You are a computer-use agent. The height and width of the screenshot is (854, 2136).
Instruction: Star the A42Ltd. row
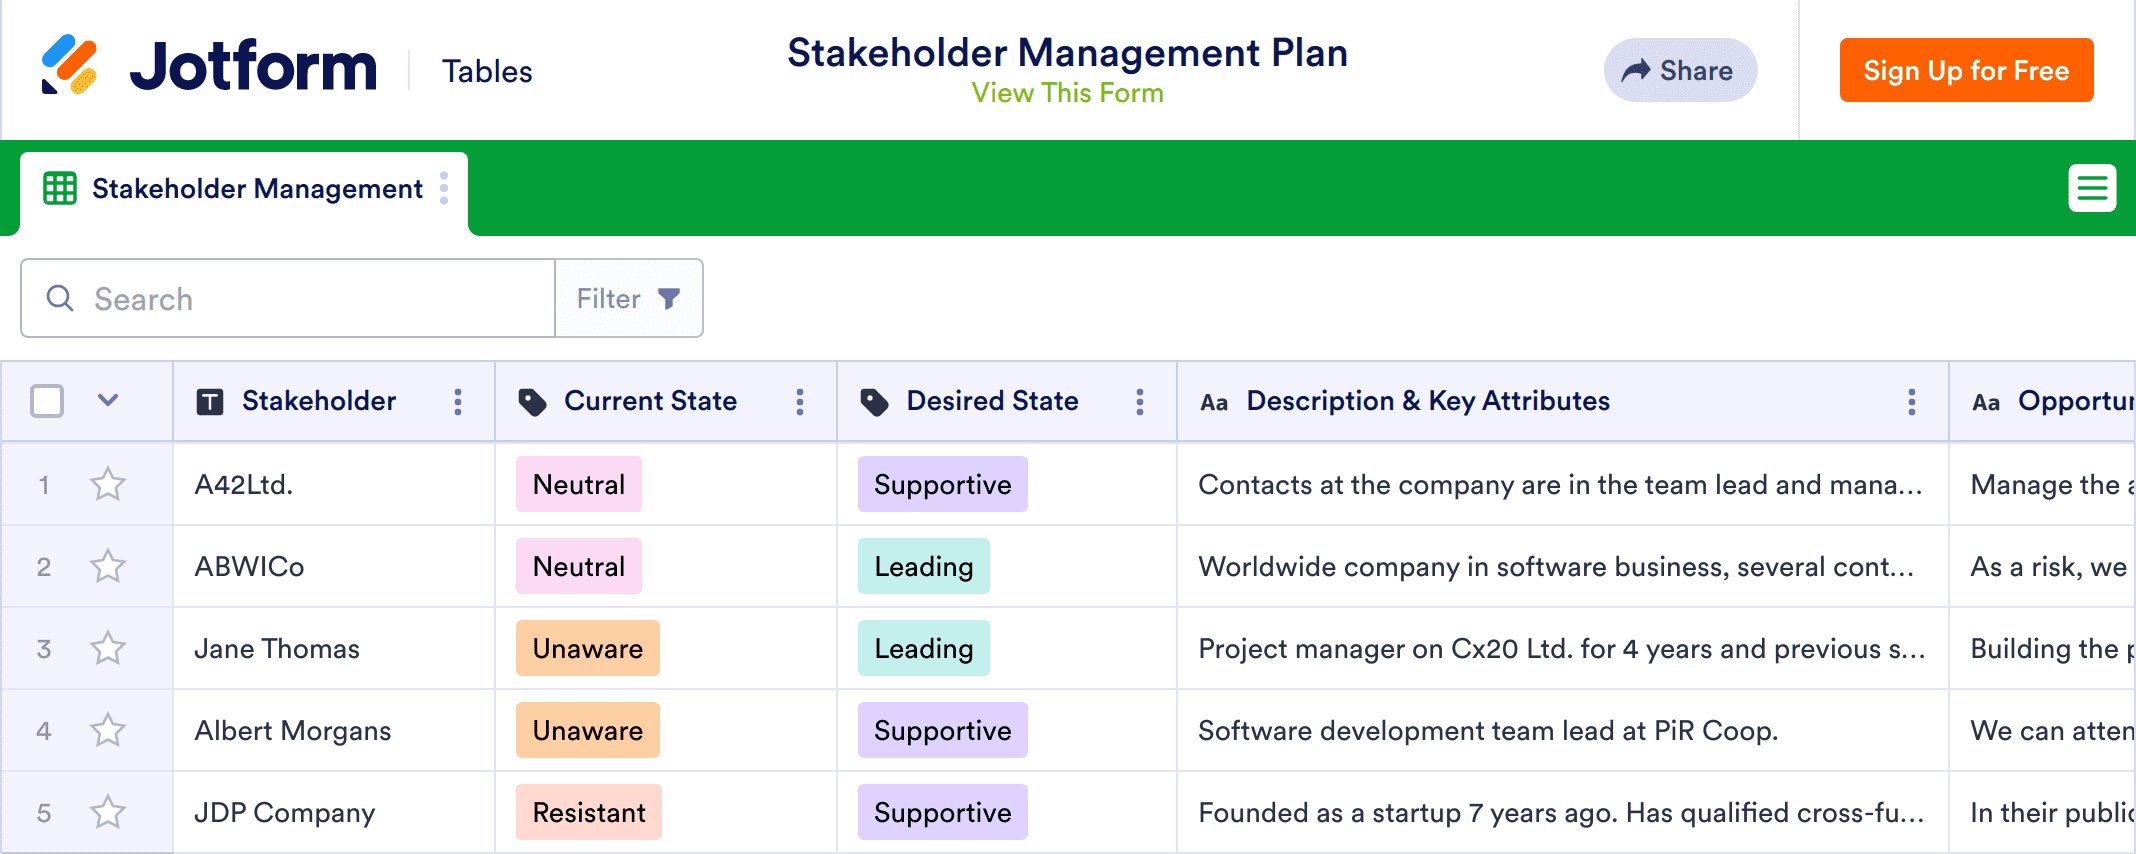tap(108, 485)
